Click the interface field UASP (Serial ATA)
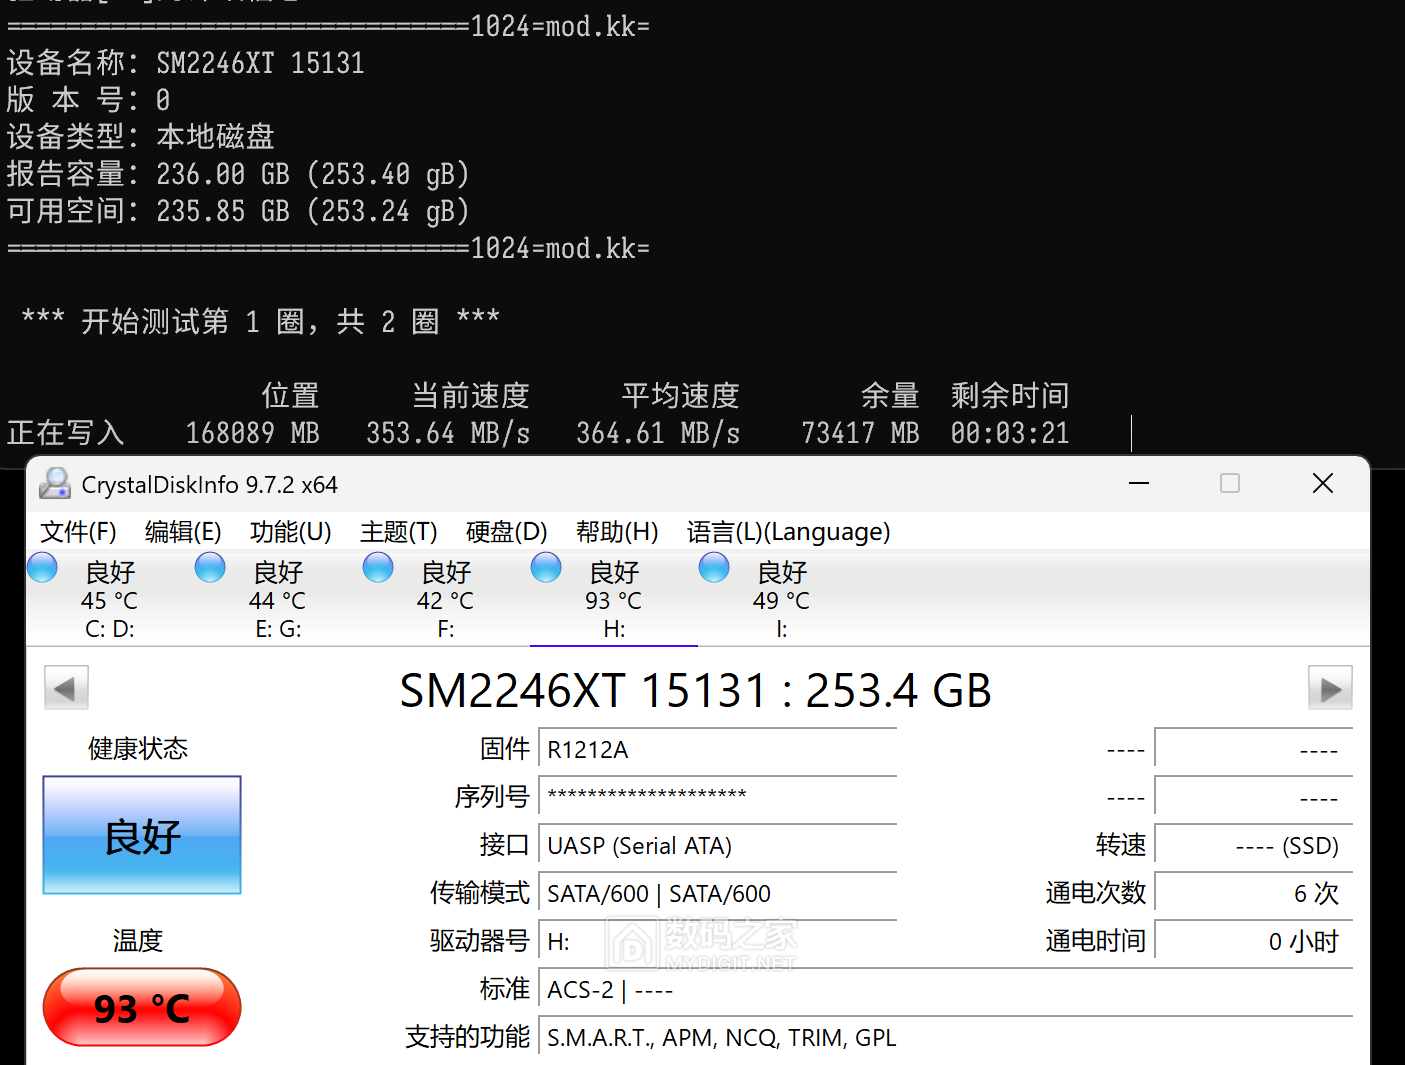Viewport: 1405px width, 1065px height. click(717, 846)
